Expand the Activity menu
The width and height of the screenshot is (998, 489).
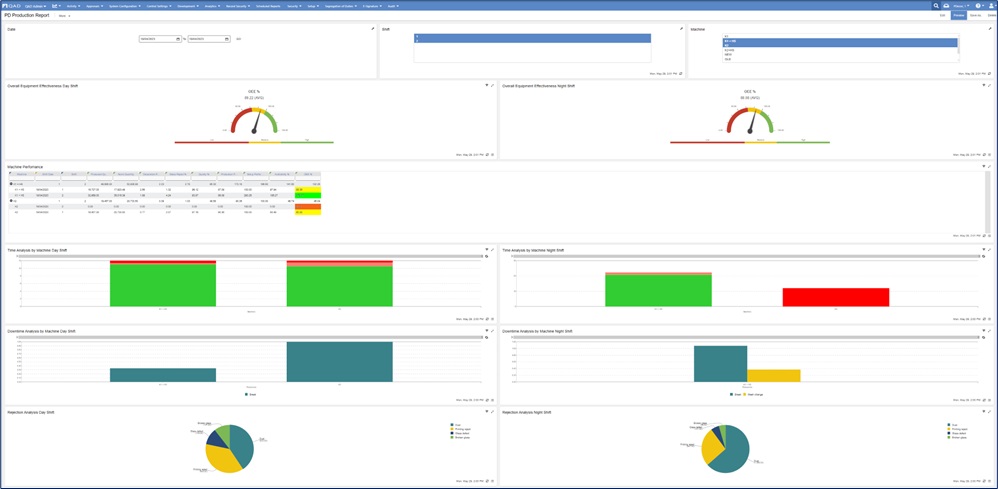[73, 6]
